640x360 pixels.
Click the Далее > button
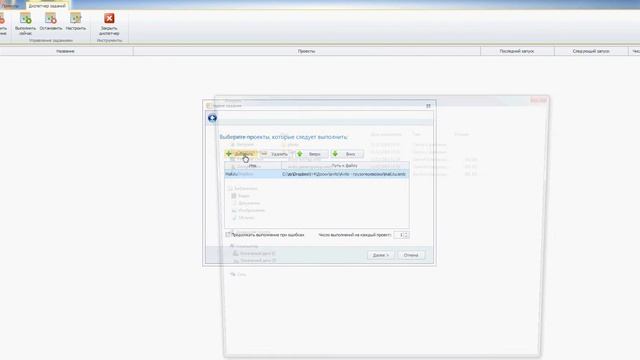click(x=380, y=255)
